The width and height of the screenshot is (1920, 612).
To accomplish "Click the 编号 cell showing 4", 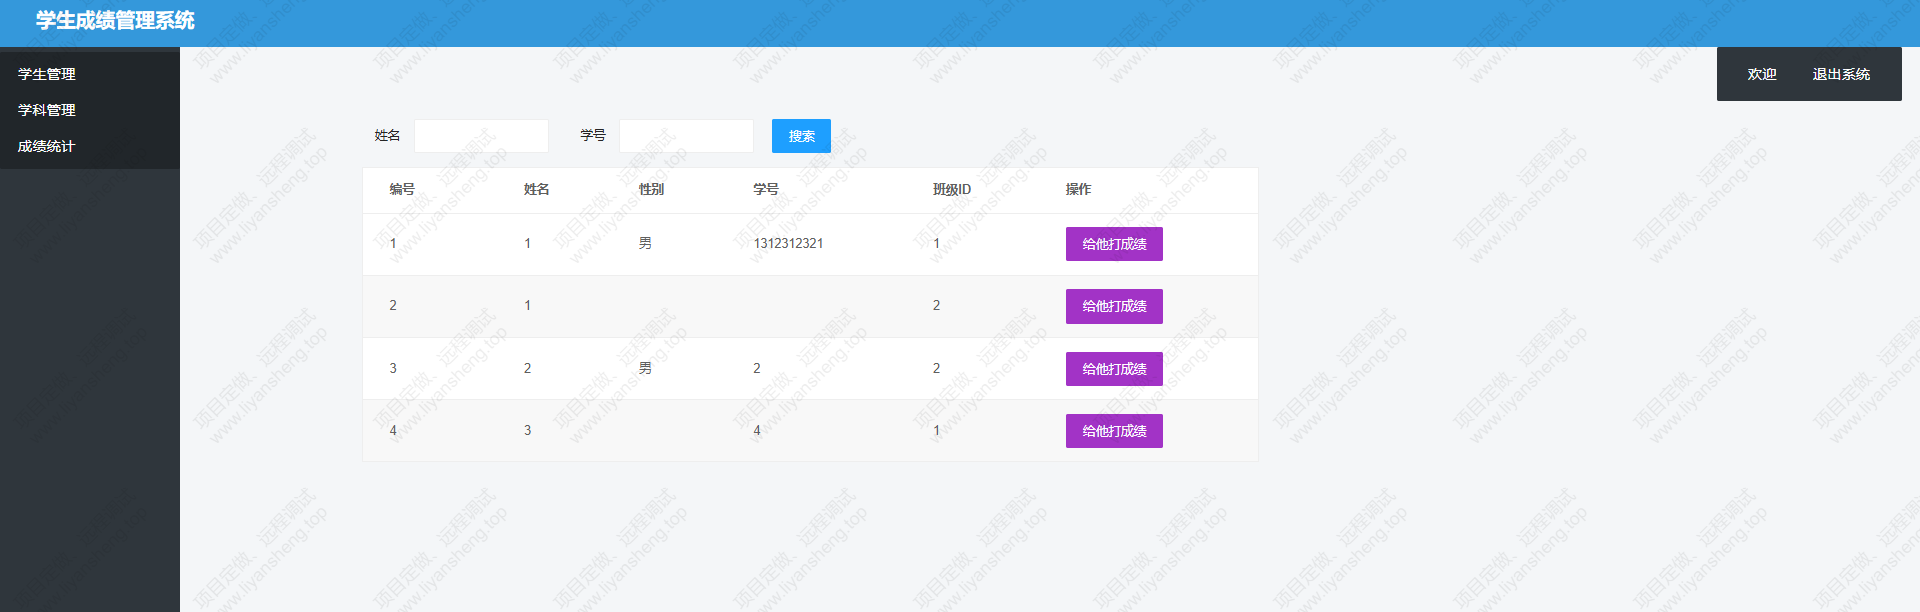I will pyautogui.click(x=393, y=430).
